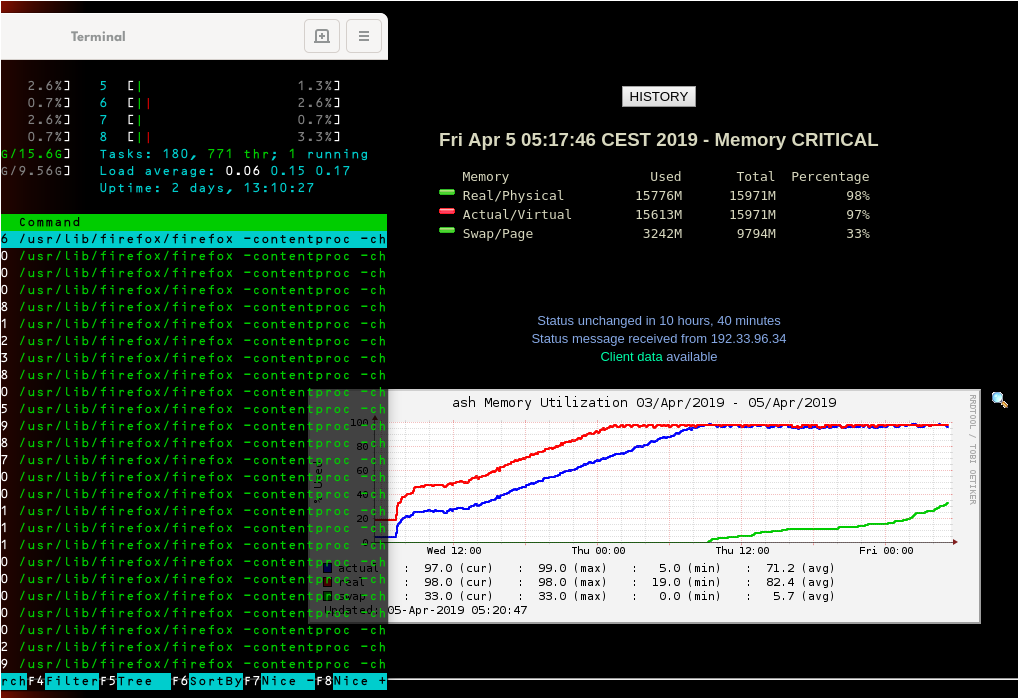The width and height of the screenshot is (1018, 698).
Task: Click the 82.4 (avg) graph statistic
Action: click(x=800, y=582)
